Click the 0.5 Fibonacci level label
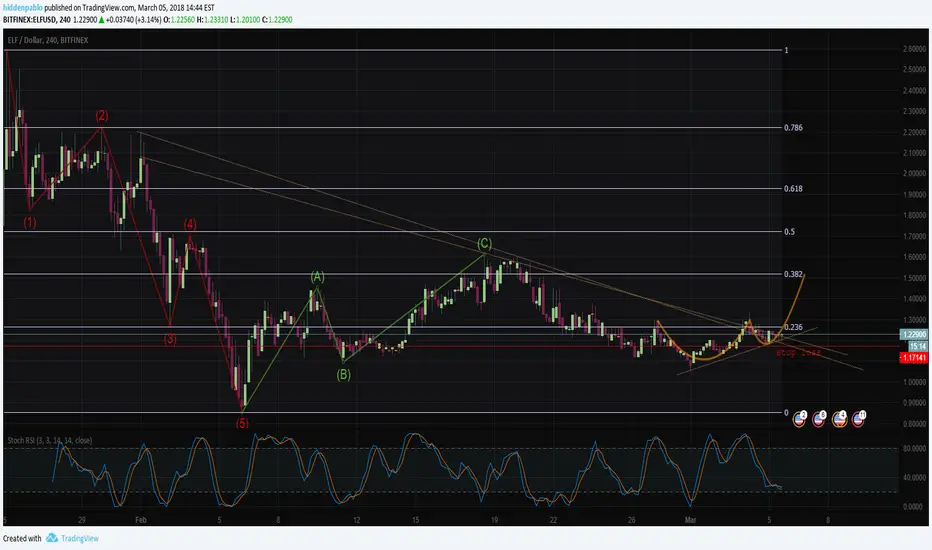Image resolution: width=932 pixels, height=550 pixels. (x=789, y=232)
